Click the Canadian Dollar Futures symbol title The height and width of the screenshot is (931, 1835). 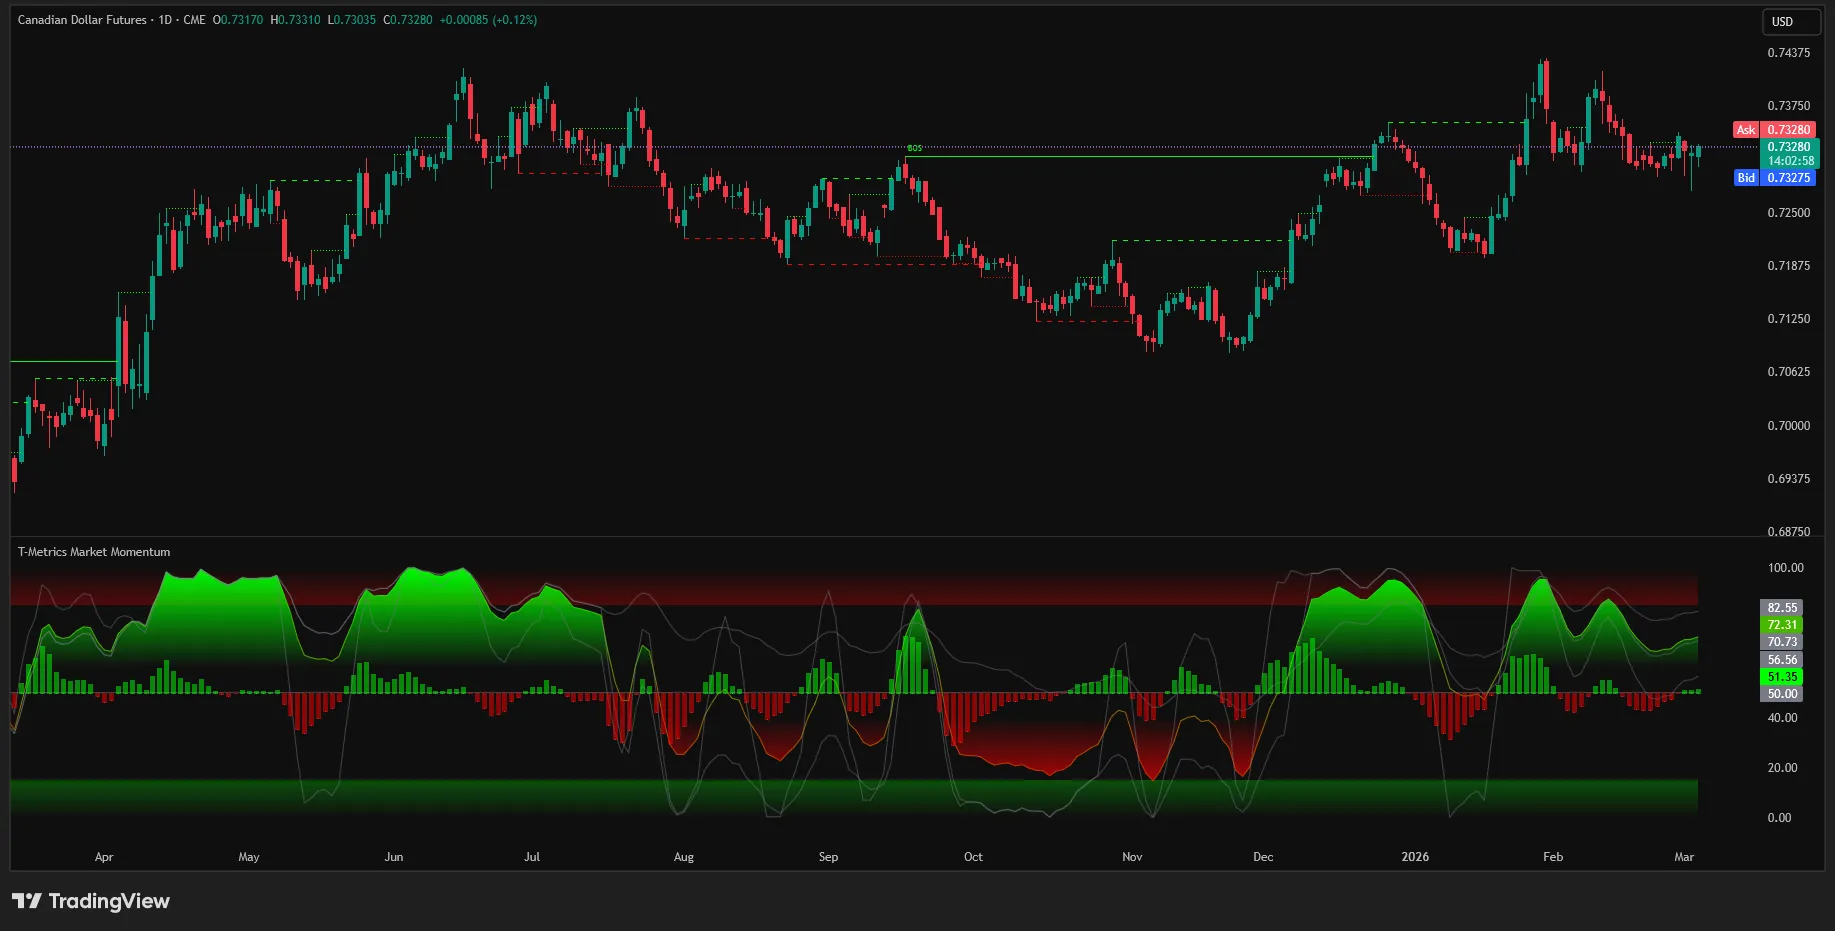82,20
